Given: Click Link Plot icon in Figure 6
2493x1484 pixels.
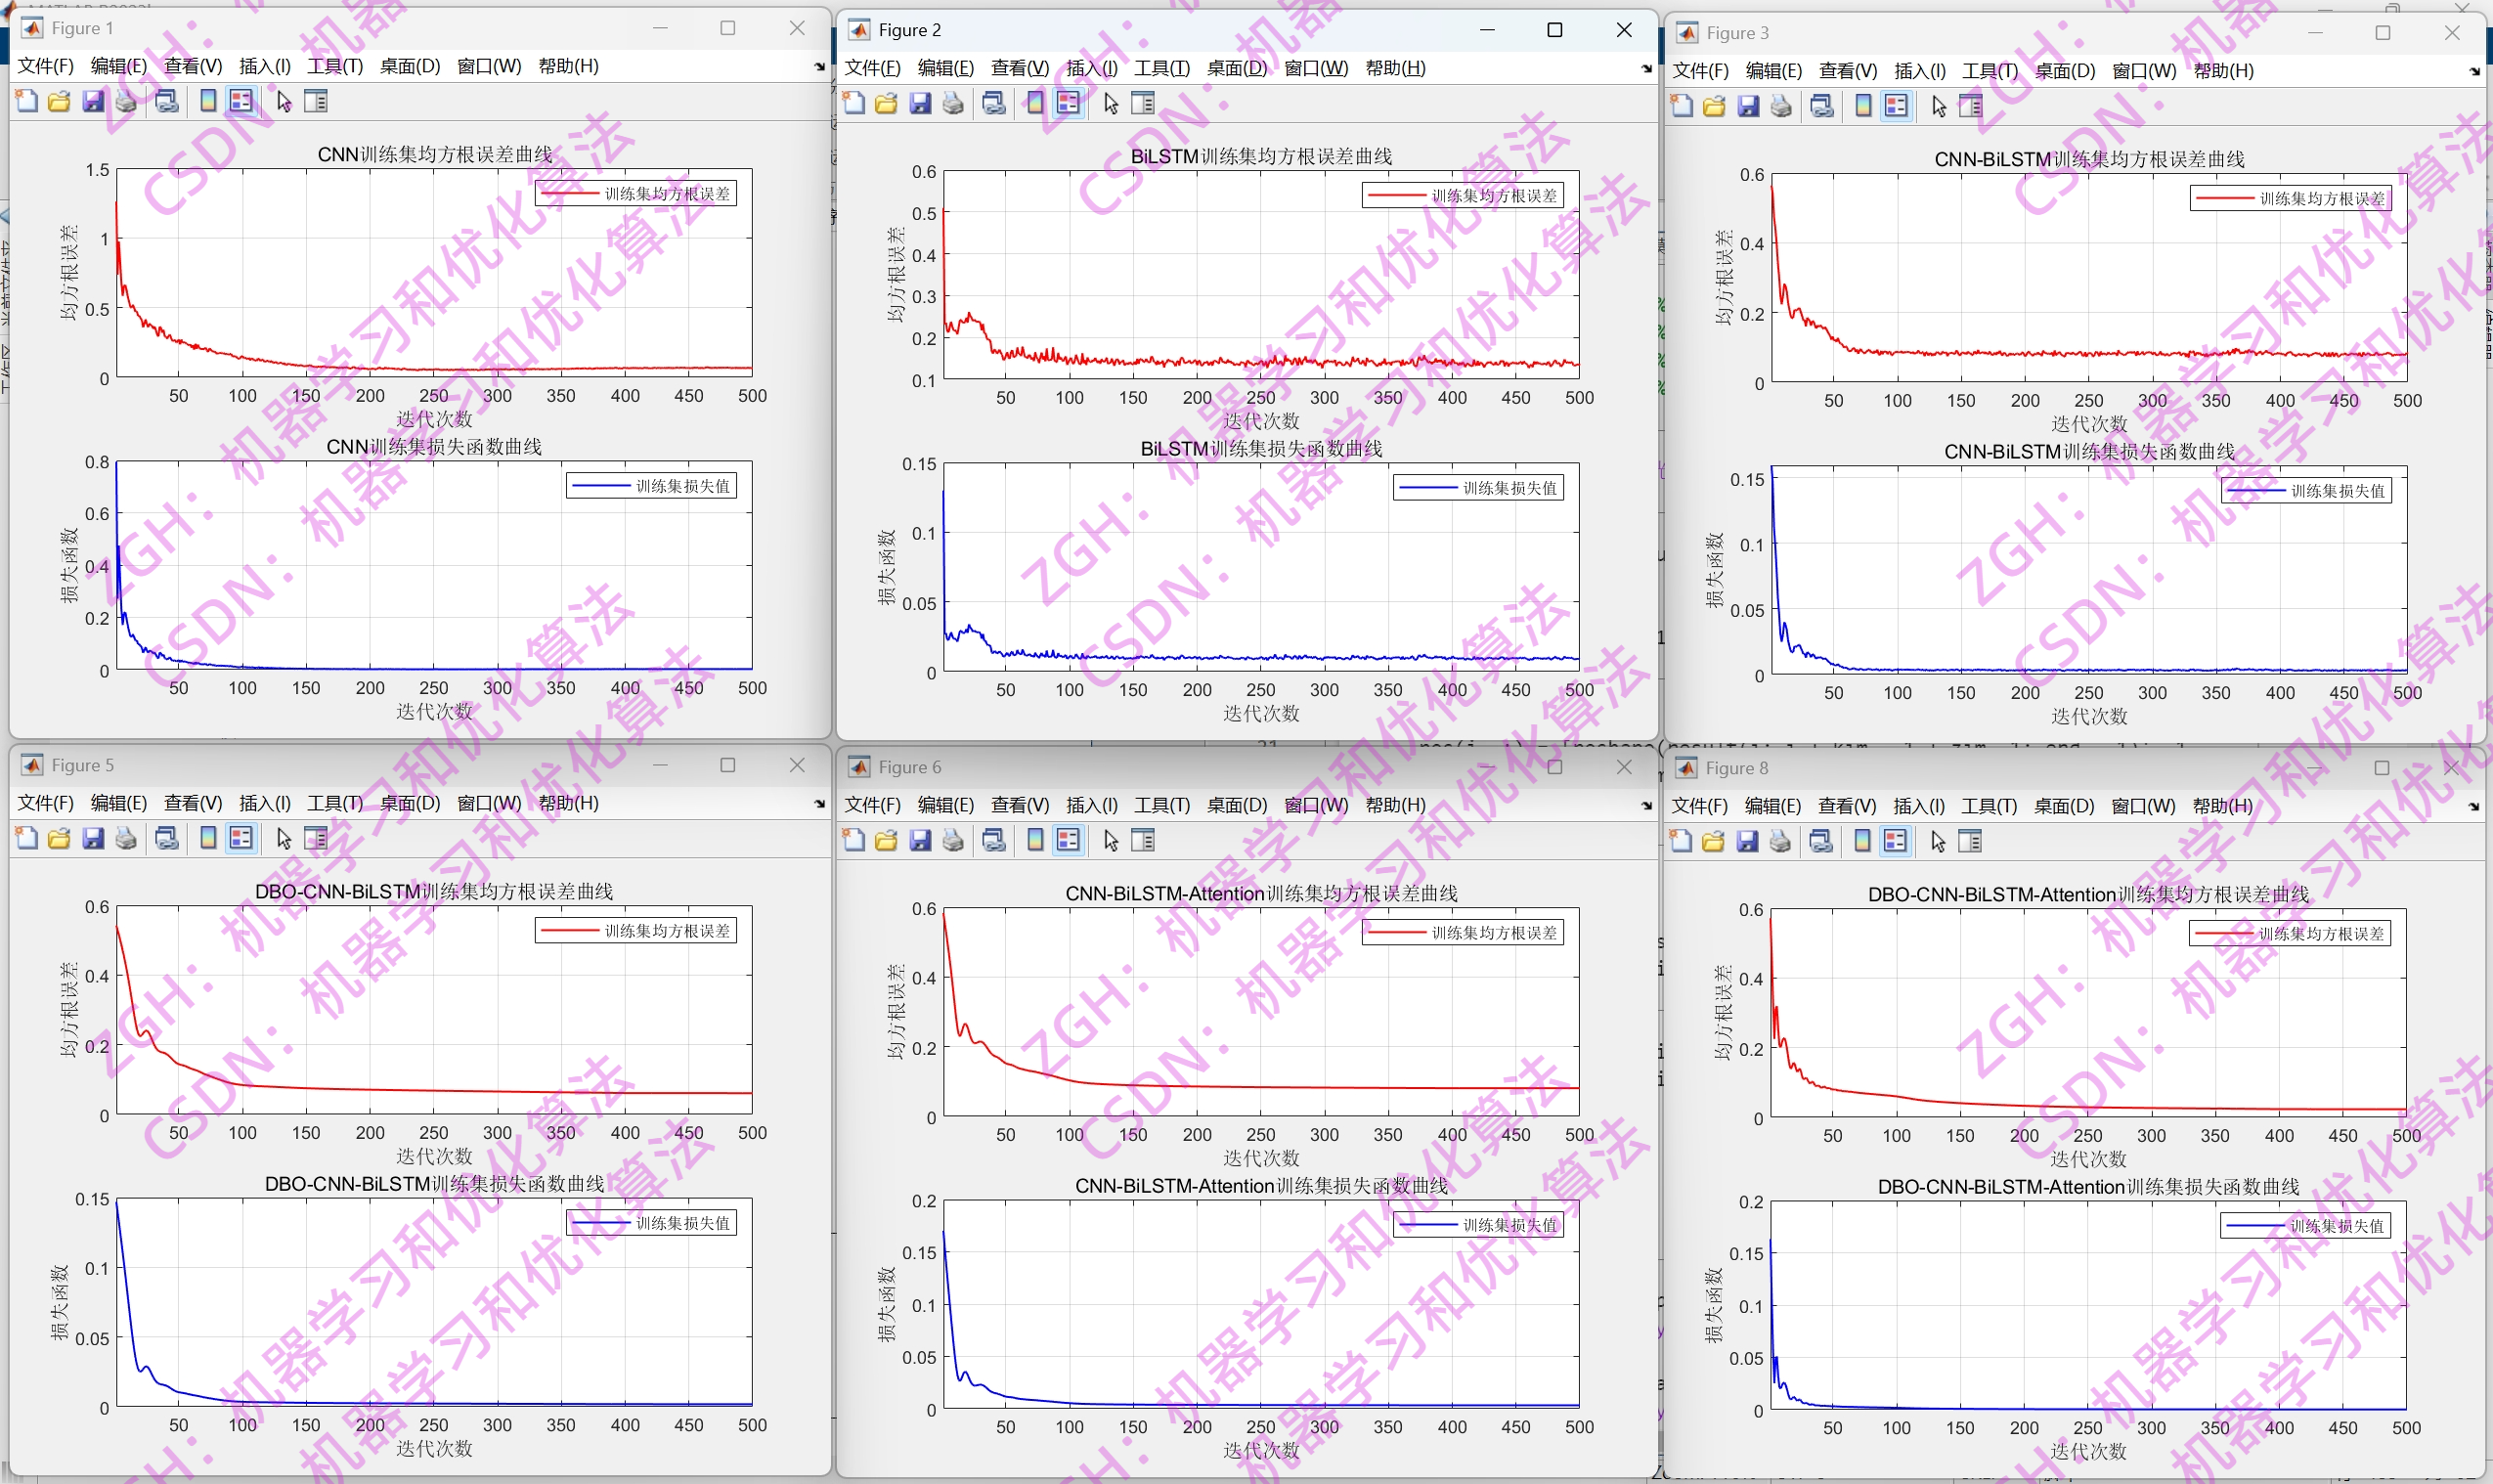Looking at the screenshot, I should tap(993, 840).
